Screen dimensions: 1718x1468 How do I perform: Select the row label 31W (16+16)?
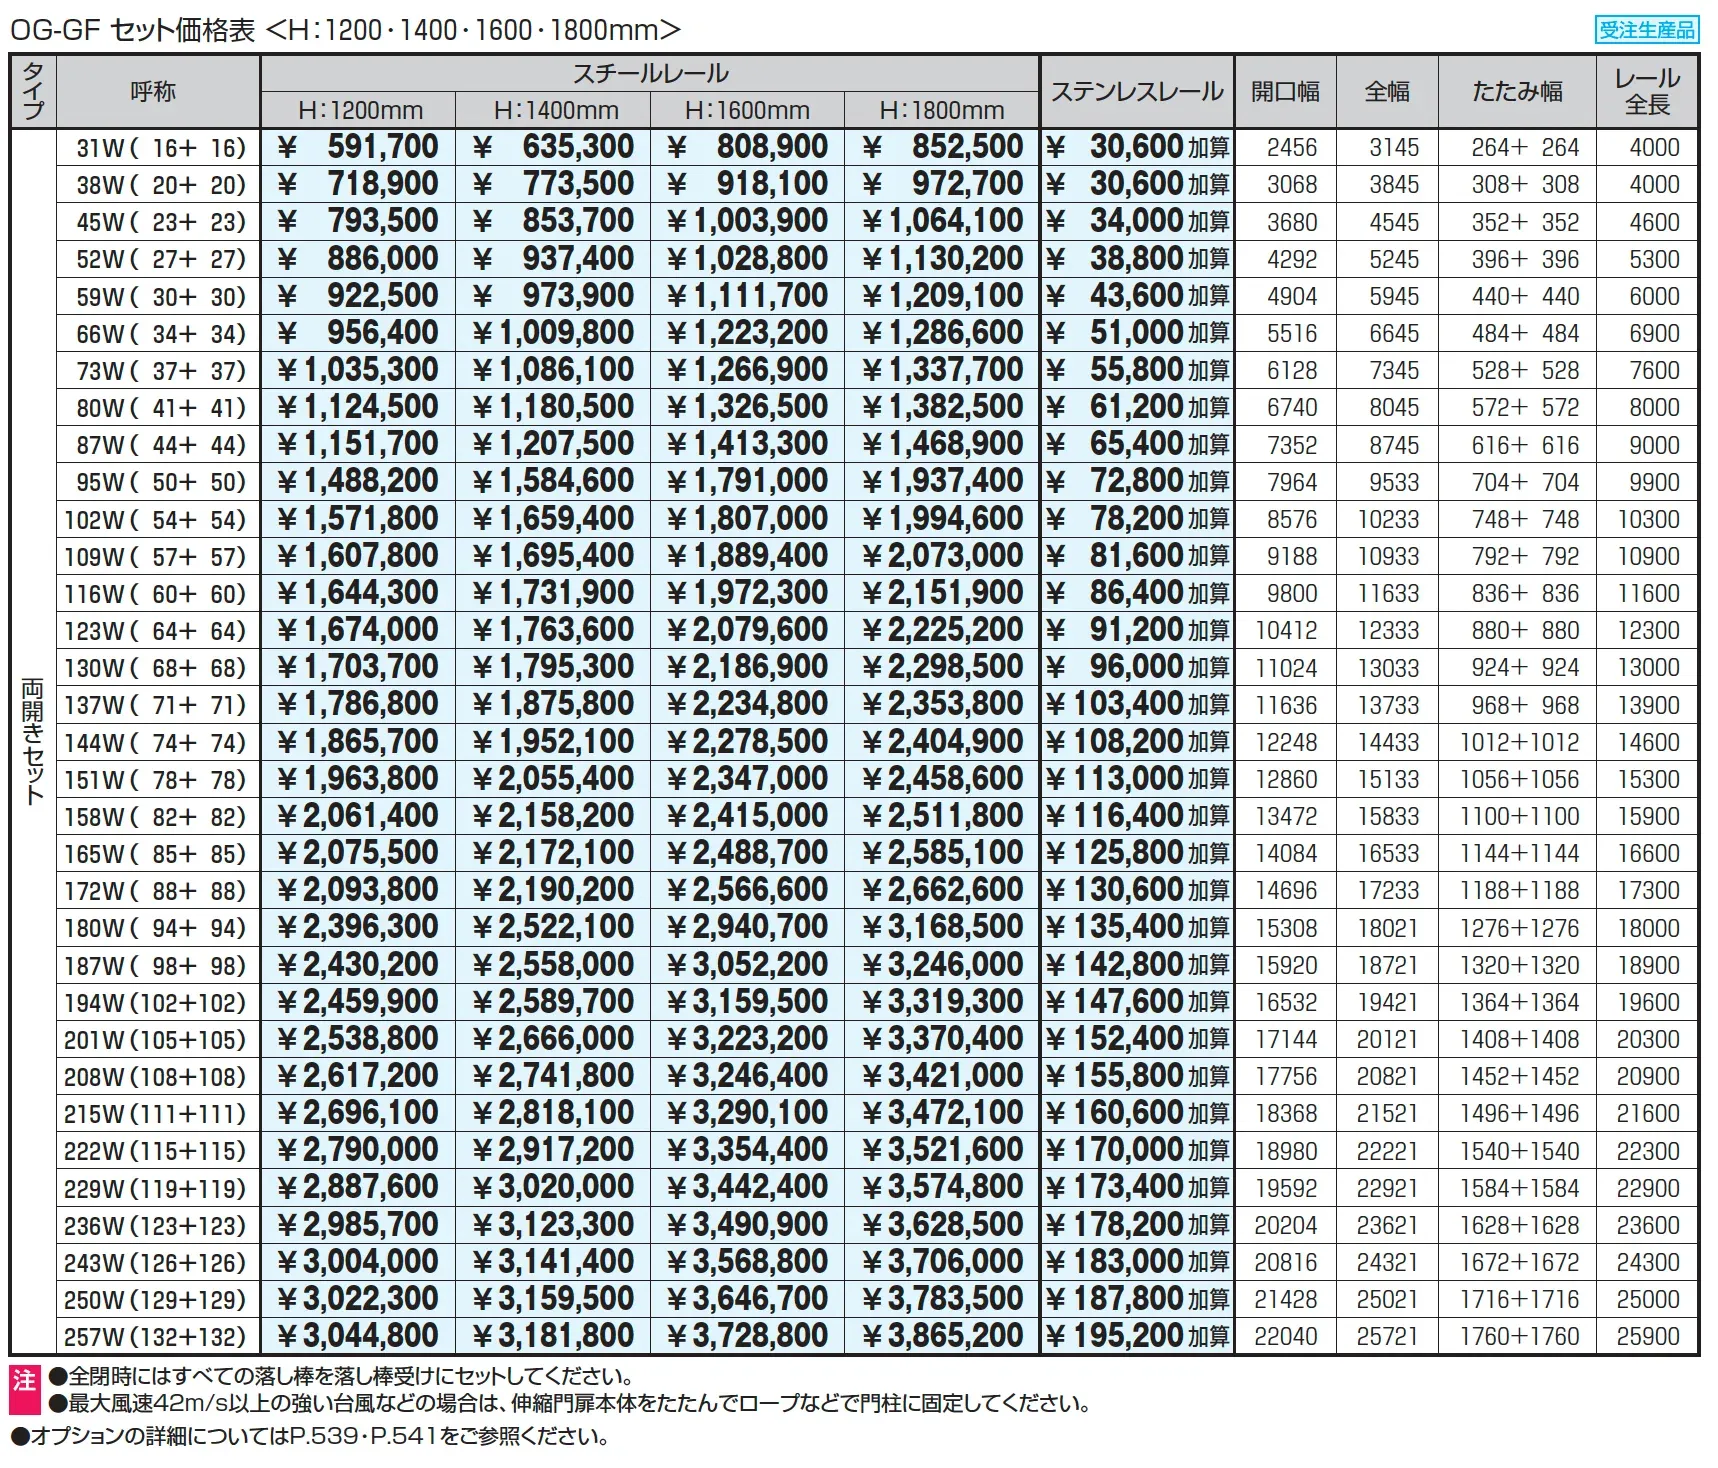(x=160, y=148)
